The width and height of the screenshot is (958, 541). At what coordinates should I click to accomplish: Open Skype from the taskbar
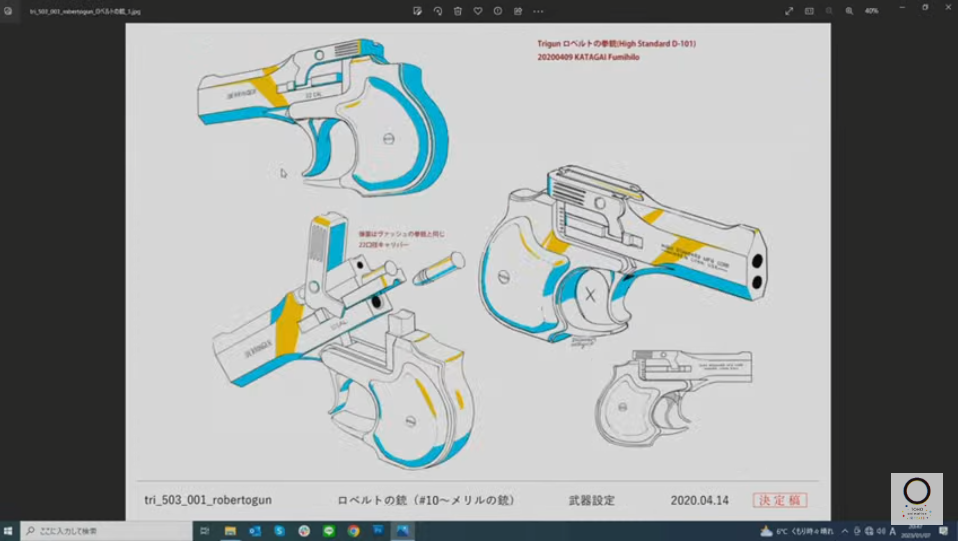coord(279,531)
